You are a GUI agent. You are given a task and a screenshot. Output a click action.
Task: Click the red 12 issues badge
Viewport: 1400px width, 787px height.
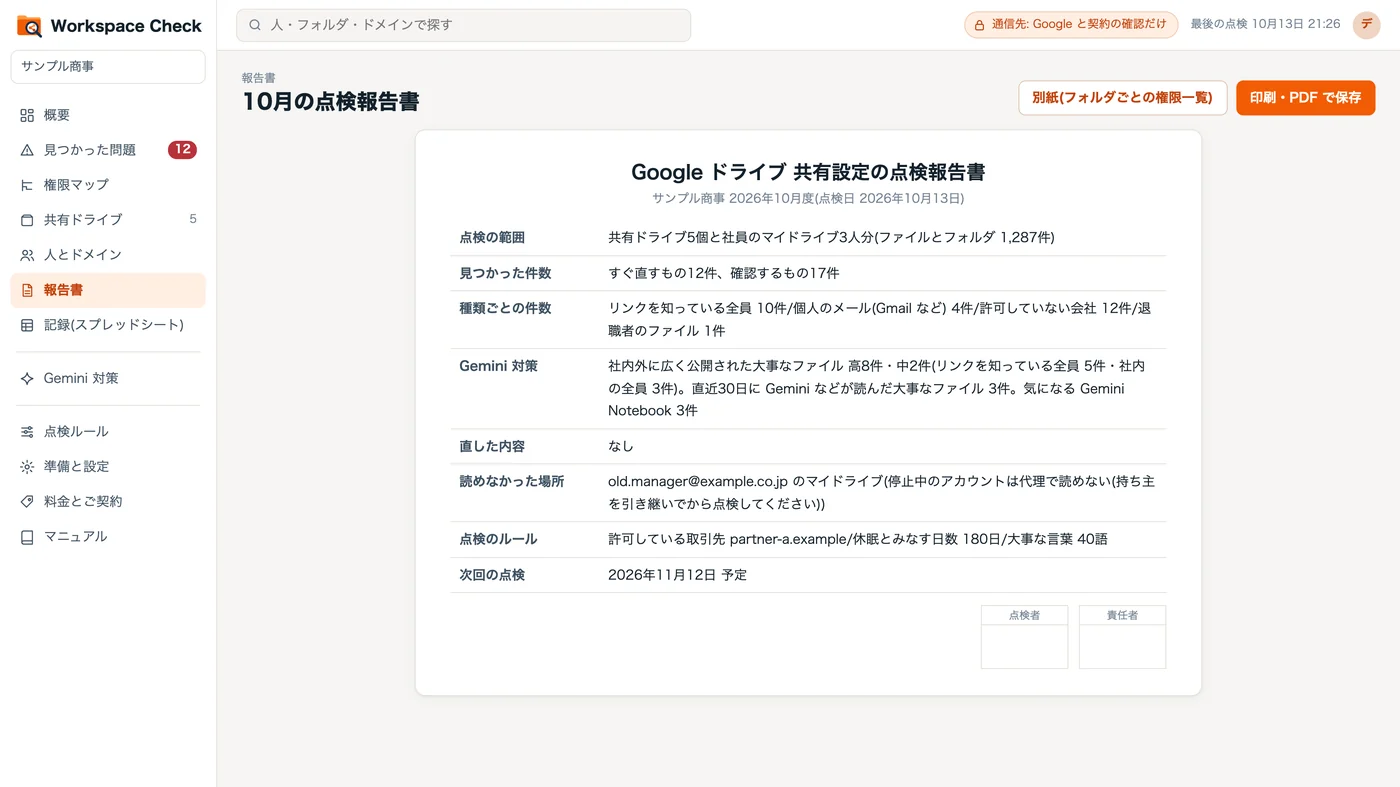point(182,150)
